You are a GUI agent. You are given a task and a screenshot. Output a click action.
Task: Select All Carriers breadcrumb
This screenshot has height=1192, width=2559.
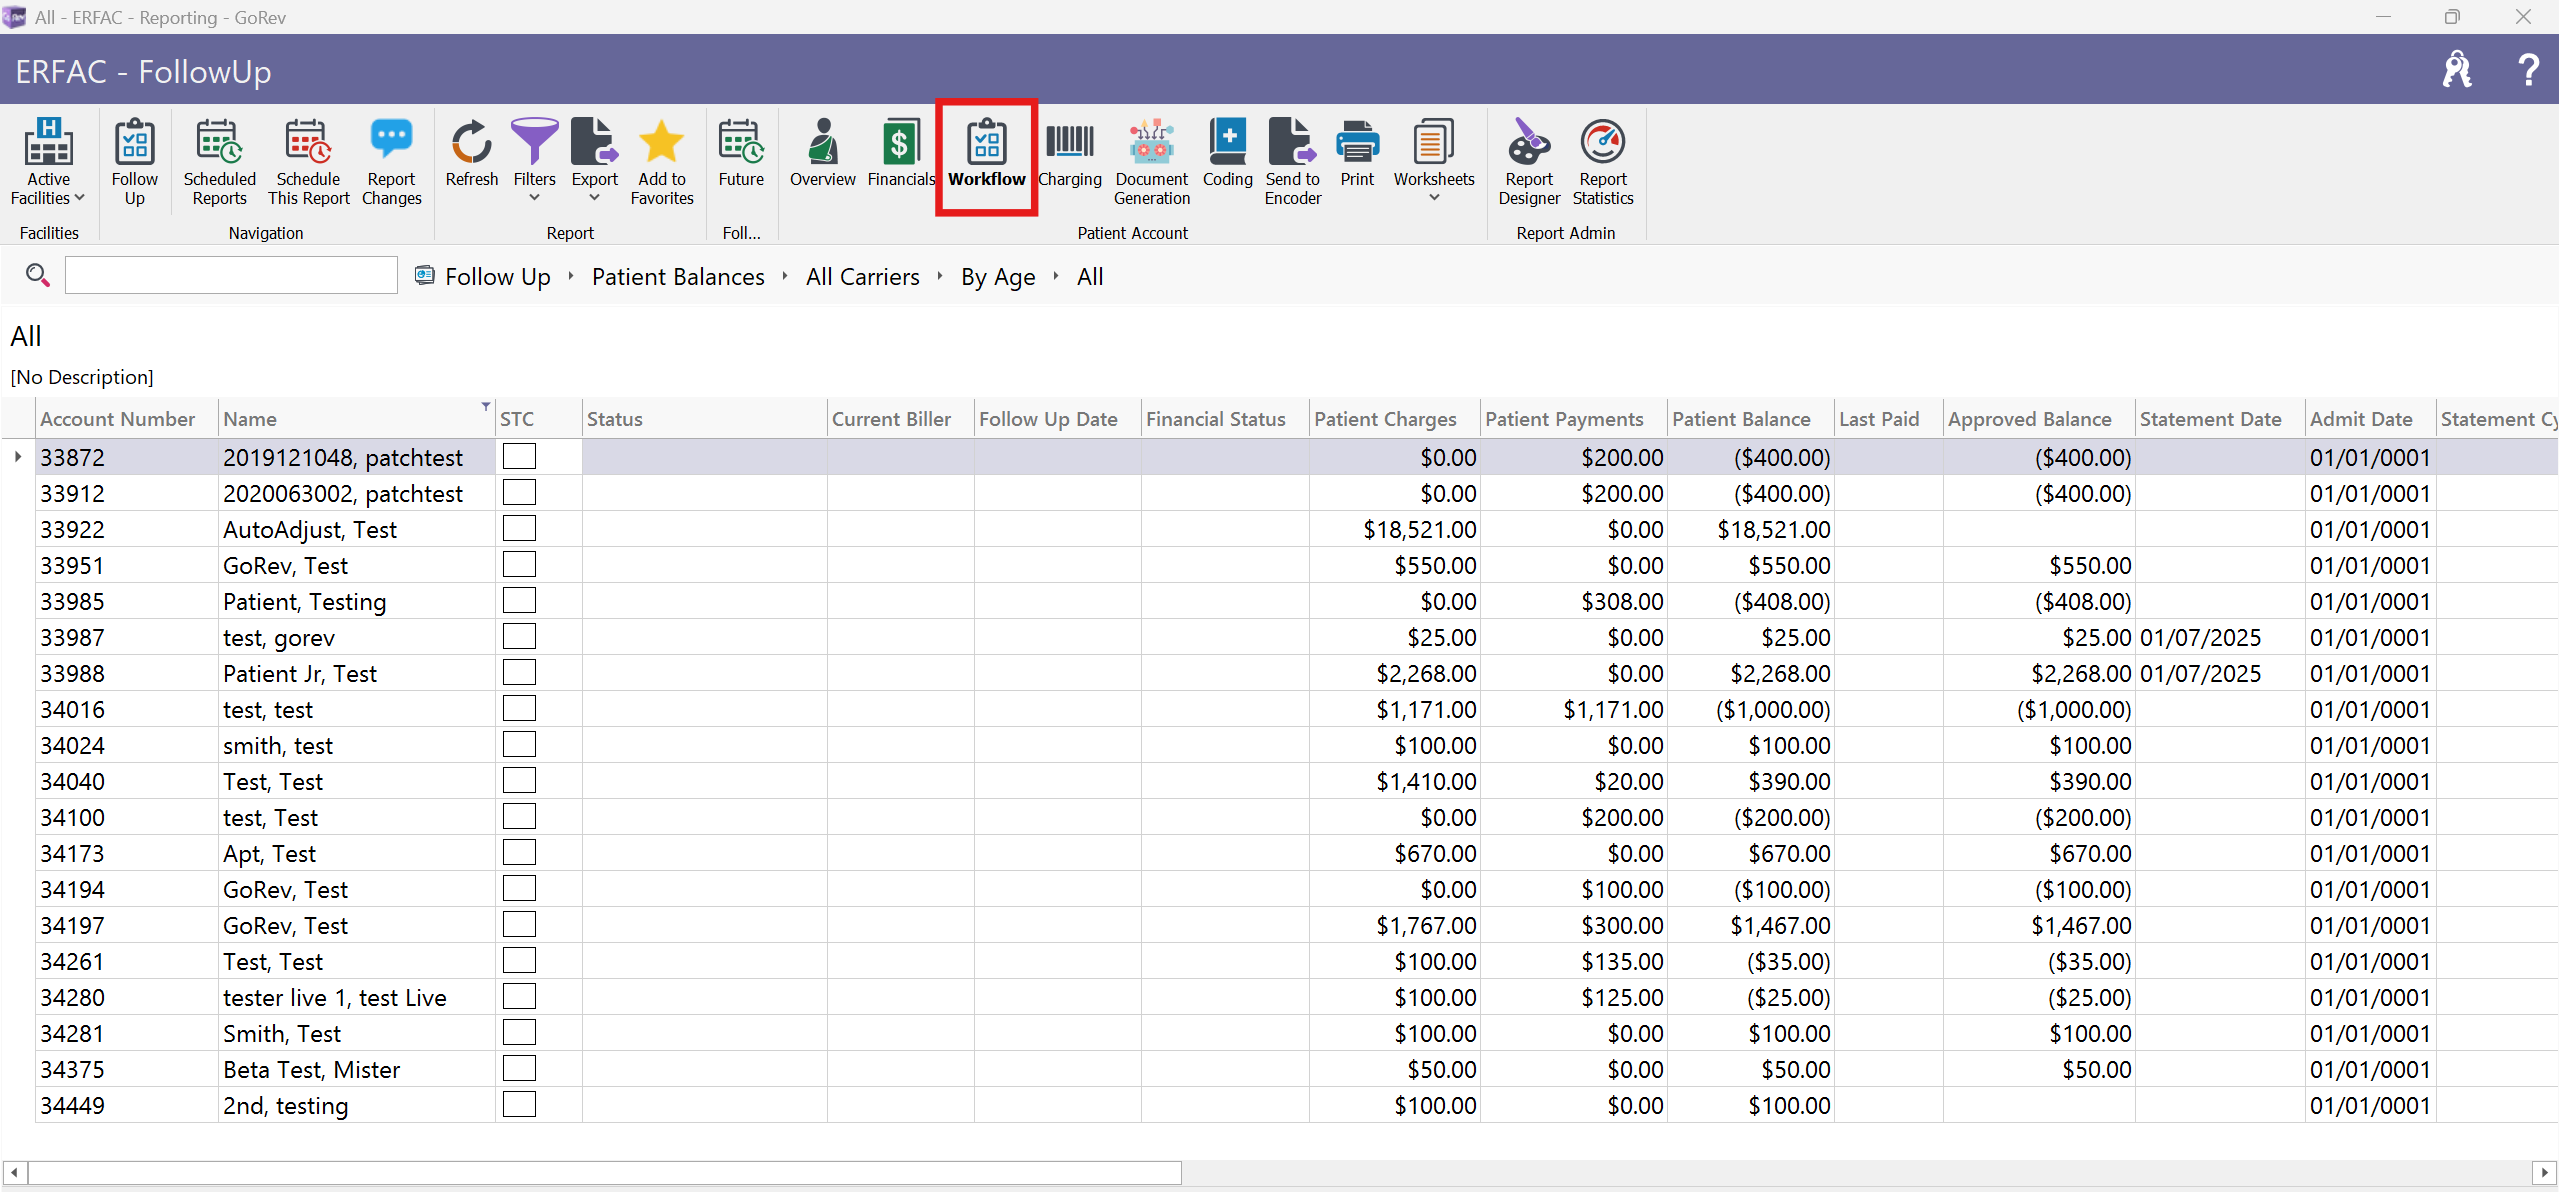862,277
